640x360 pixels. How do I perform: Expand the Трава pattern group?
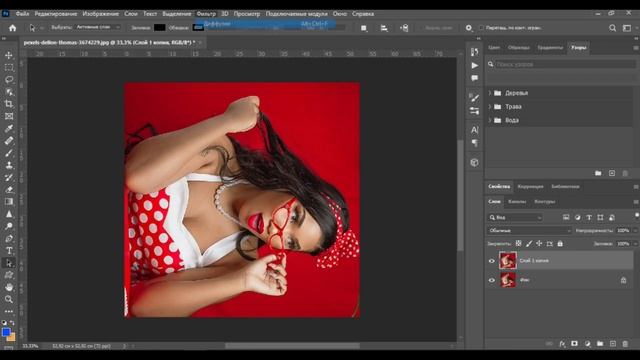(x=490, y=107)
